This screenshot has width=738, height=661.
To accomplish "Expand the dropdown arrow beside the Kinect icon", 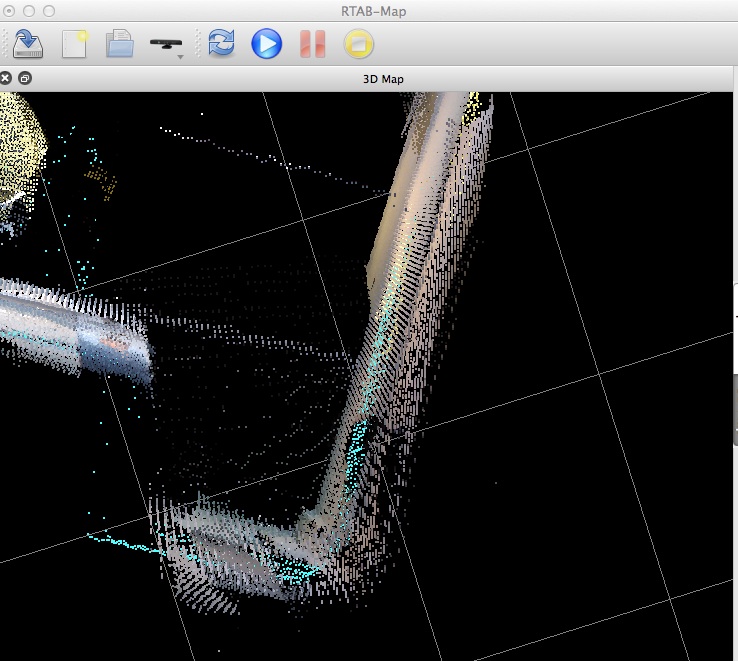I will (180, 57).
